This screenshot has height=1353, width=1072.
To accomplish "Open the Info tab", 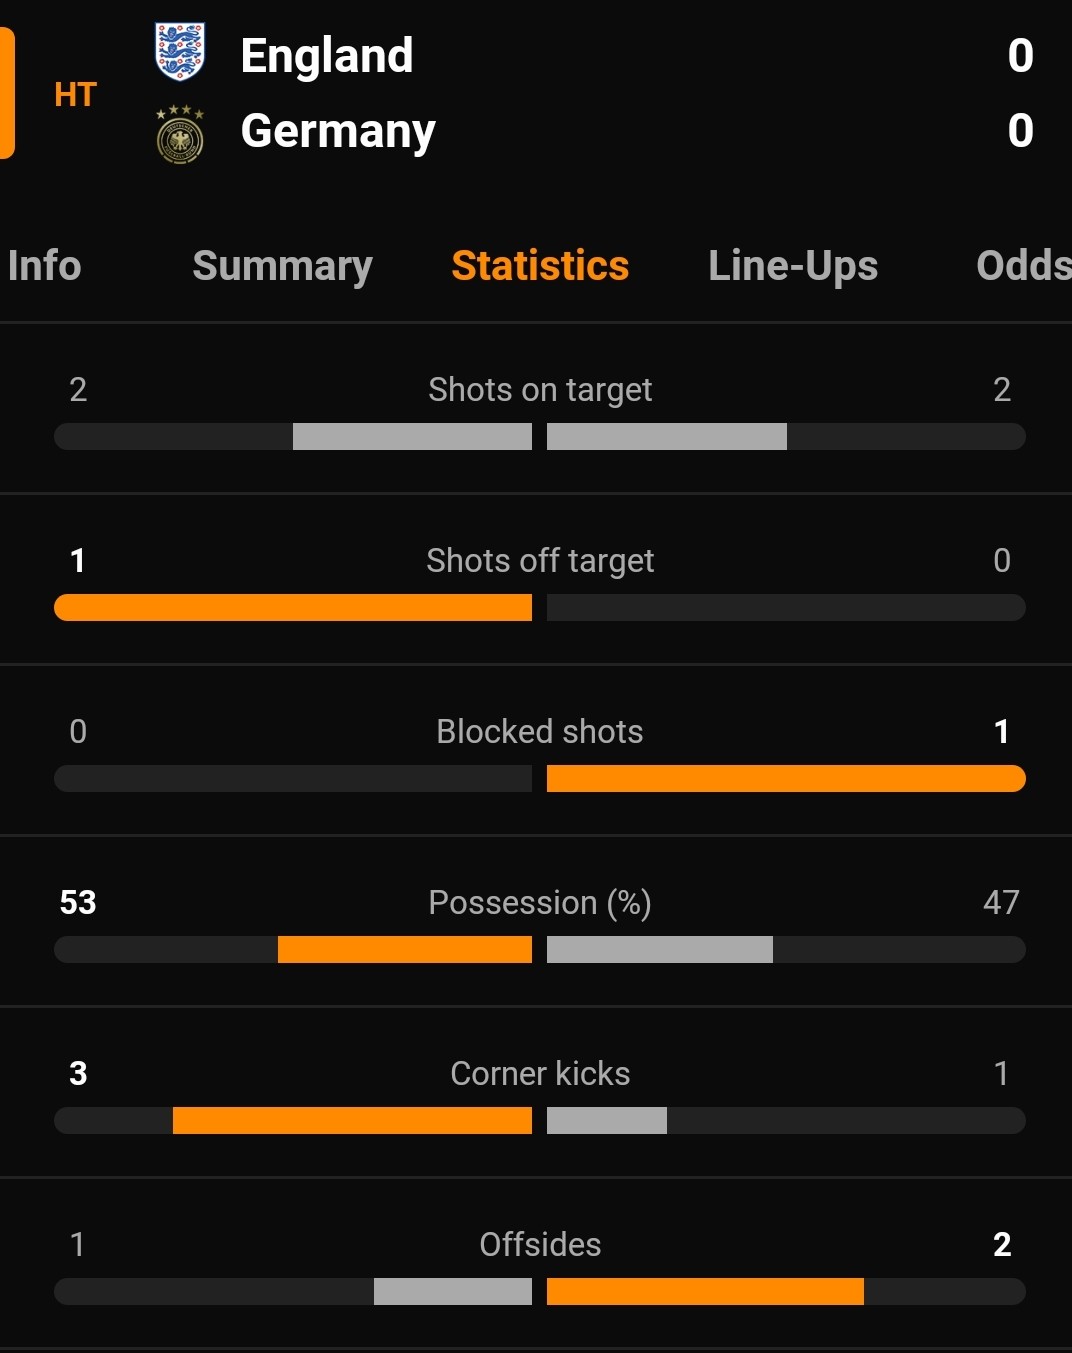I will click(x=44, y=266).
